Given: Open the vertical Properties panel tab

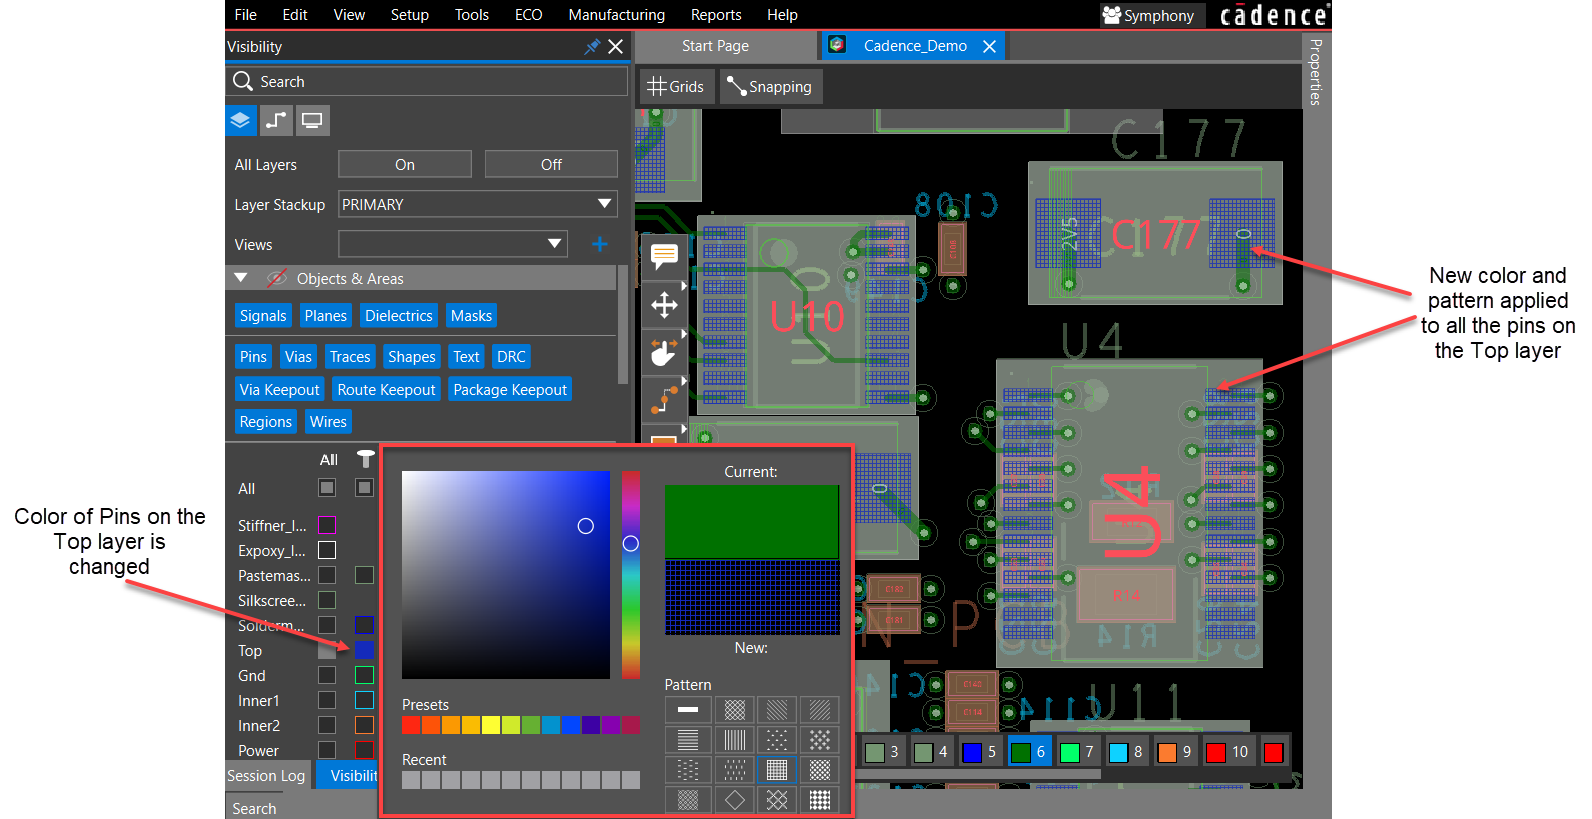Looking at the screenshot, I should pos(1316,72).
